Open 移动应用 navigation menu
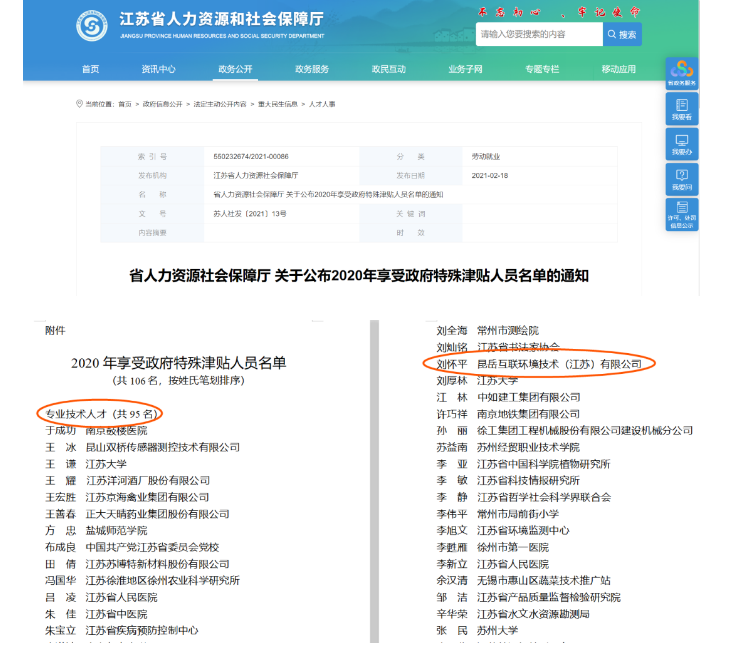This screenshot has height=645, width=733. coord(618,69)
